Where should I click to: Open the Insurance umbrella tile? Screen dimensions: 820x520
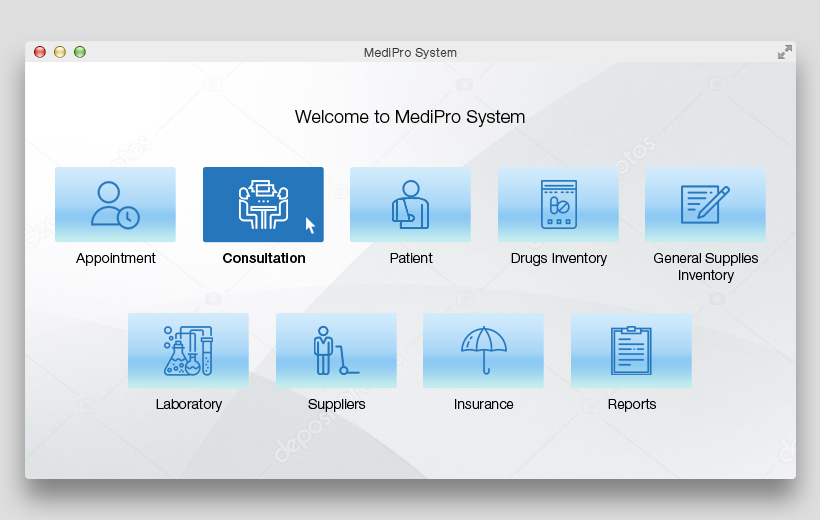coord(483,351)
